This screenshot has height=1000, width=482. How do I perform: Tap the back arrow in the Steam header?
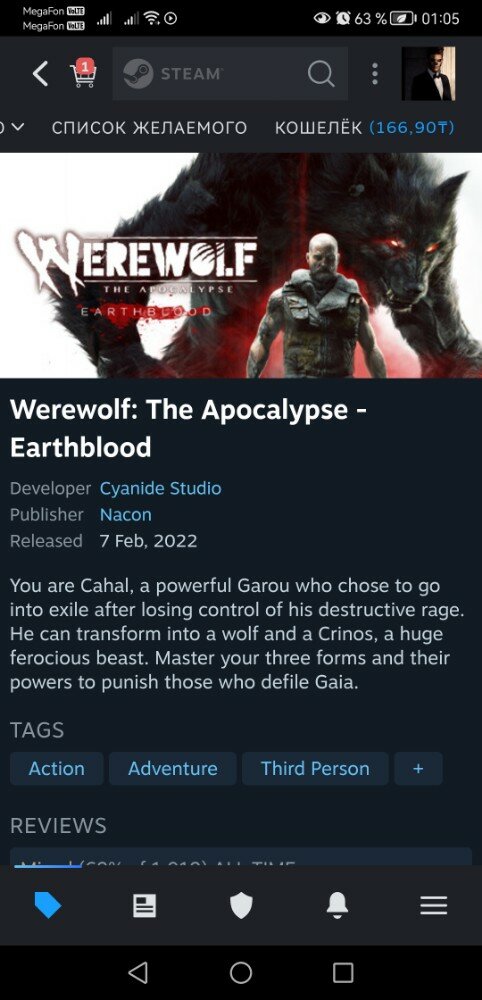[x=40, y=74]
